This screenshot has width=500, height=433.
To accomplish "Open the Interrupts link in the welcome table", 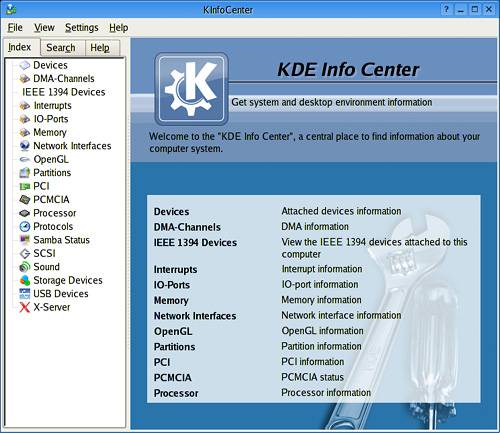I will tap(175, 269).
